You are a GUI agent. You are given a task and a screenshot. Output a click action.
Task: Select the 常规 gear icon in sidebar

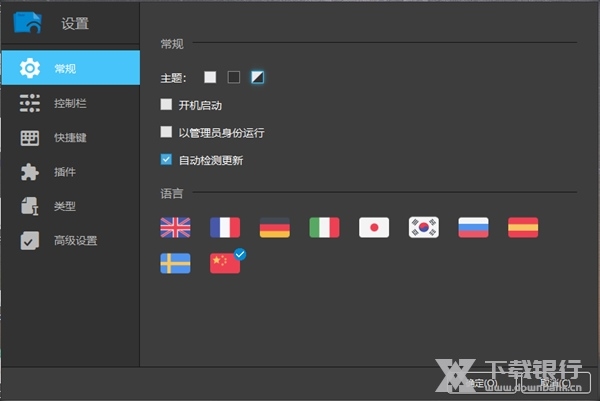pos(30,68)
